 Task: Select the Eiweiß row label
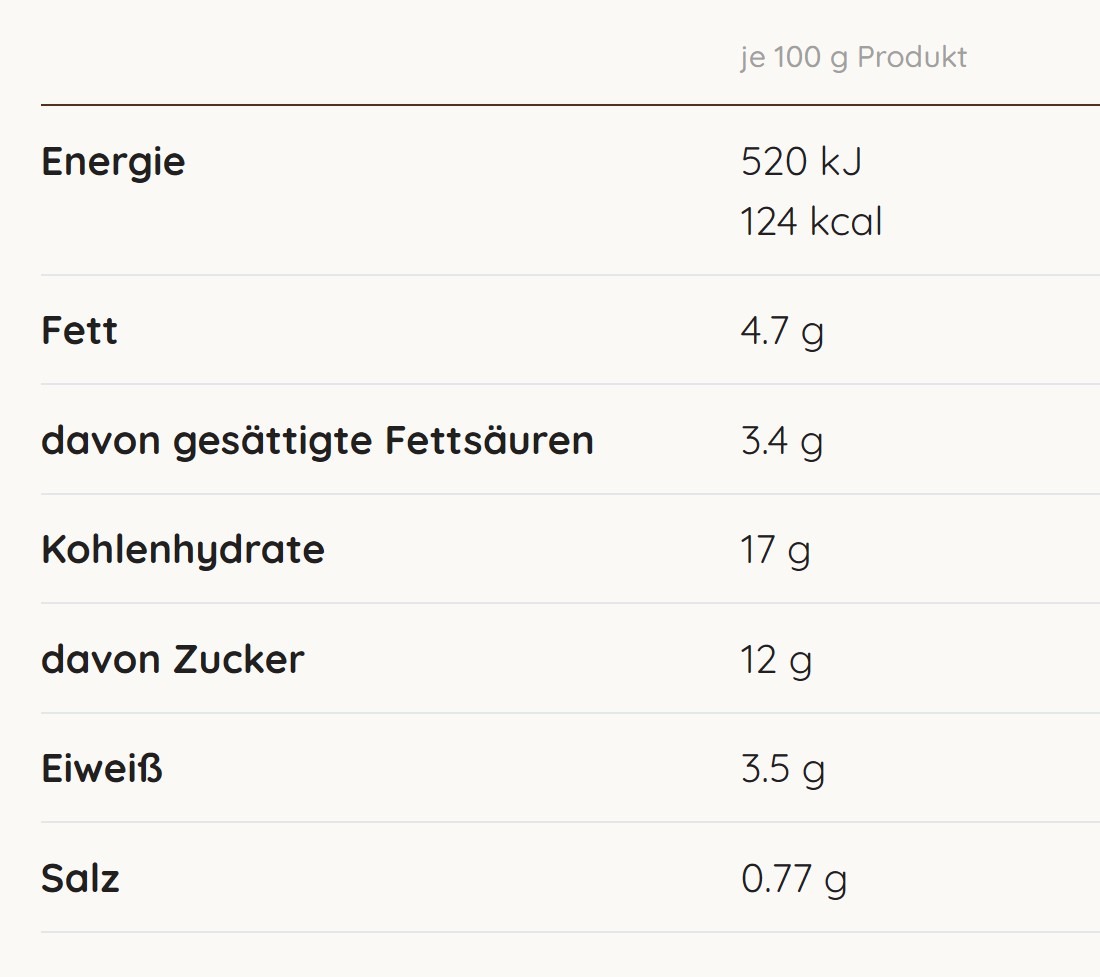point(101,769)
